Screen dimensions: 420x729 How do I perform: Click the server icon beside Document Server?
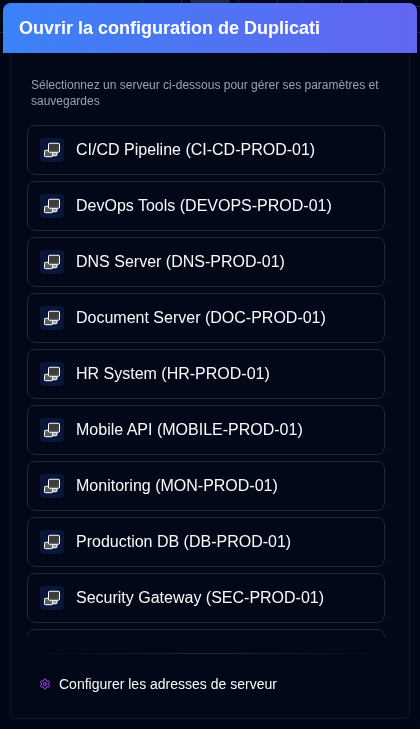pos(52,318)
